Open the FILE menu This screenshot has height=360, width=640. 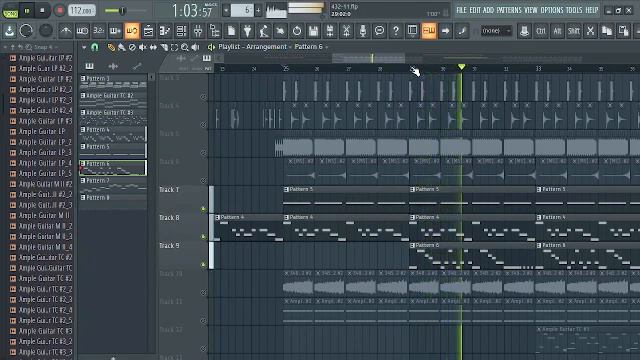(x=461, y=10)
